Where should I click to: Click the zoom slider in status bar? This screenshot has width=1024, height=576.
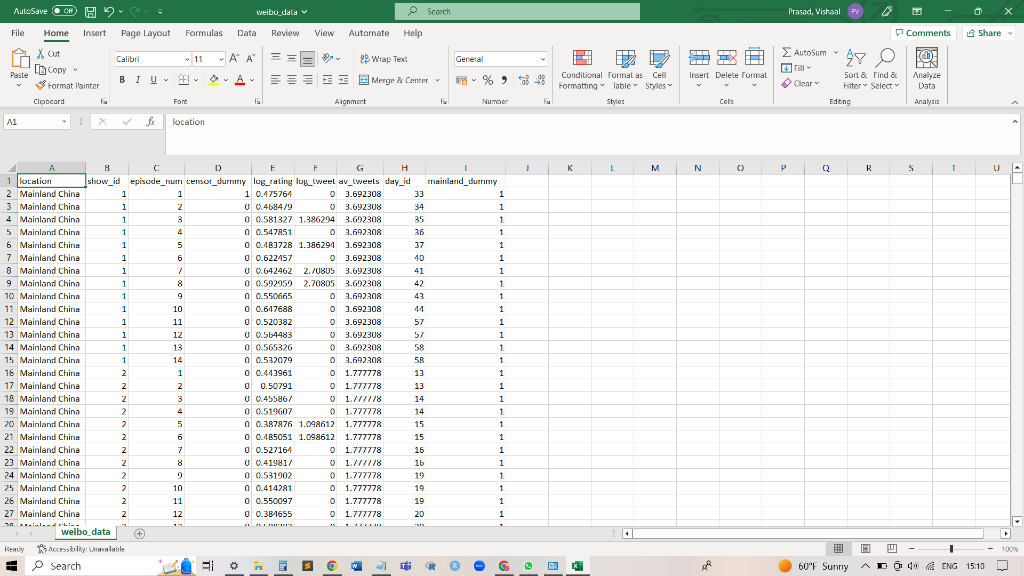click(951, 549)
